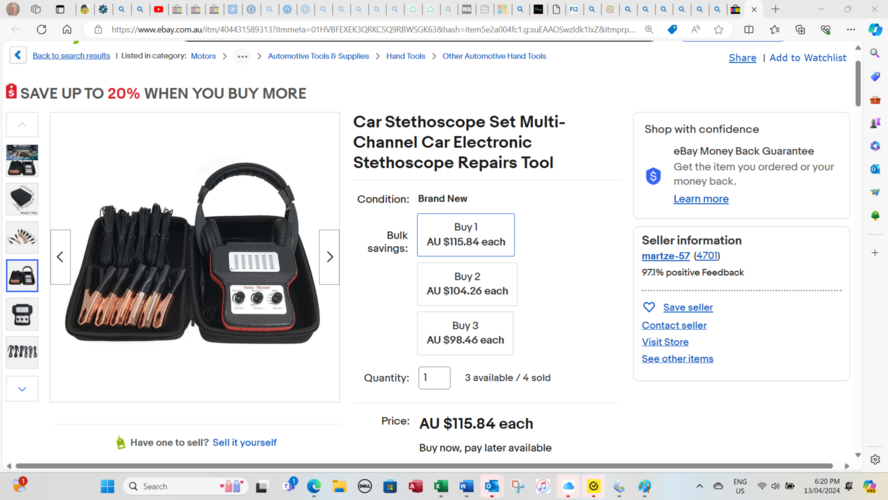Go back using the blue back arrow

18,55
